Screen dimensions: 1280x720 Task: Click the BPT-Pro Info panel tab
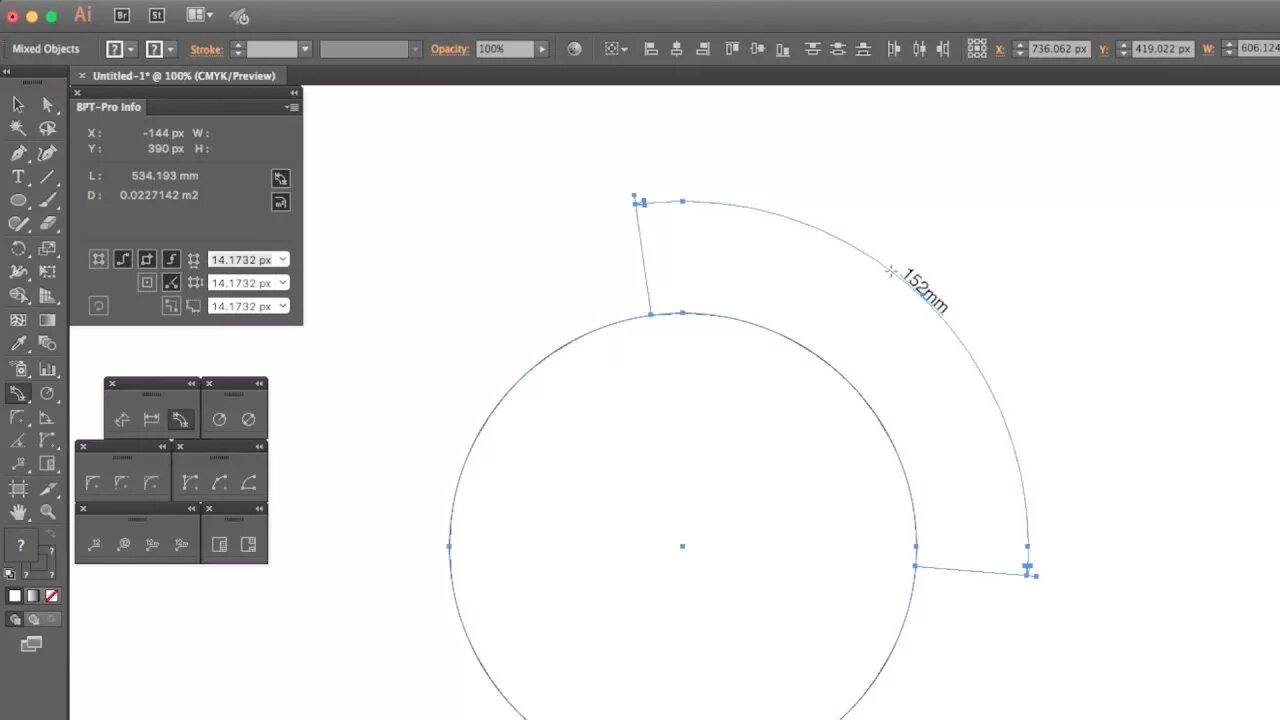pyautogui.click(x=109, y=107)
